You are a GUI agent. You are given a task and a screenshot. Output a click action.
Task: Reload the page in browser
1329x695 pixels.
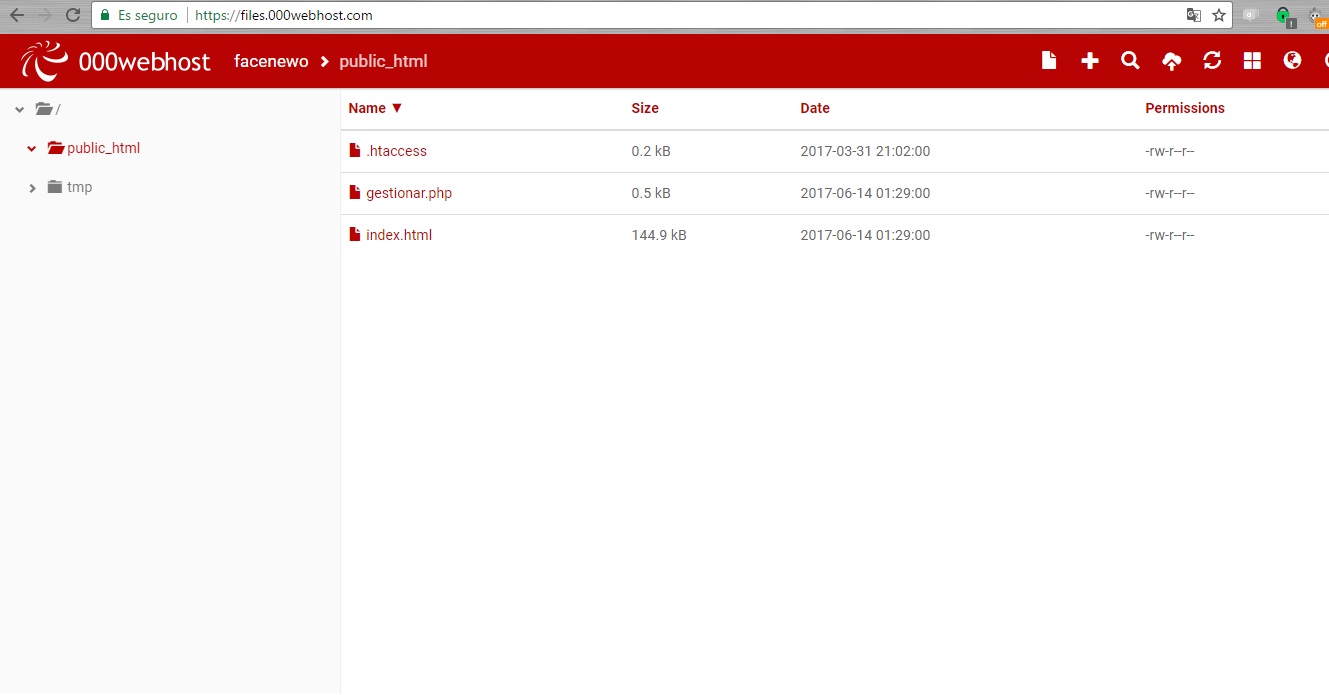pos(72,15)
